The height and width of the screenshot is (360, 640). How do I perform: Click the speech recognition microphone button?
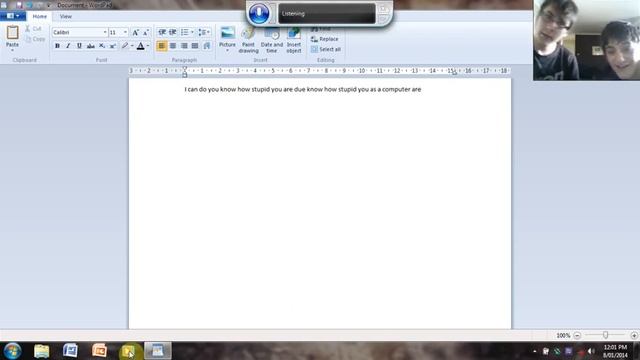[x=259, y=13]
